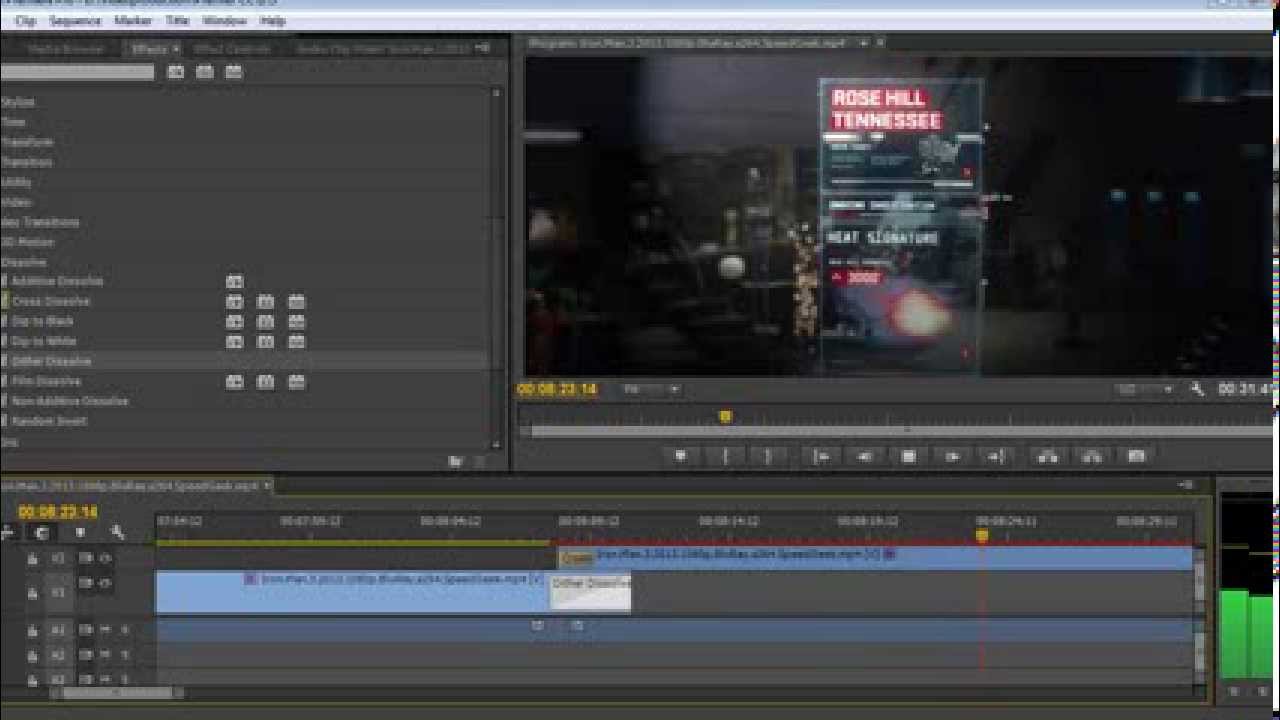Image resolution: width=1280 pixels, height=720 pixels.
Task: Open the Timeline Display Settings wrench
Action: pos(117,533)
